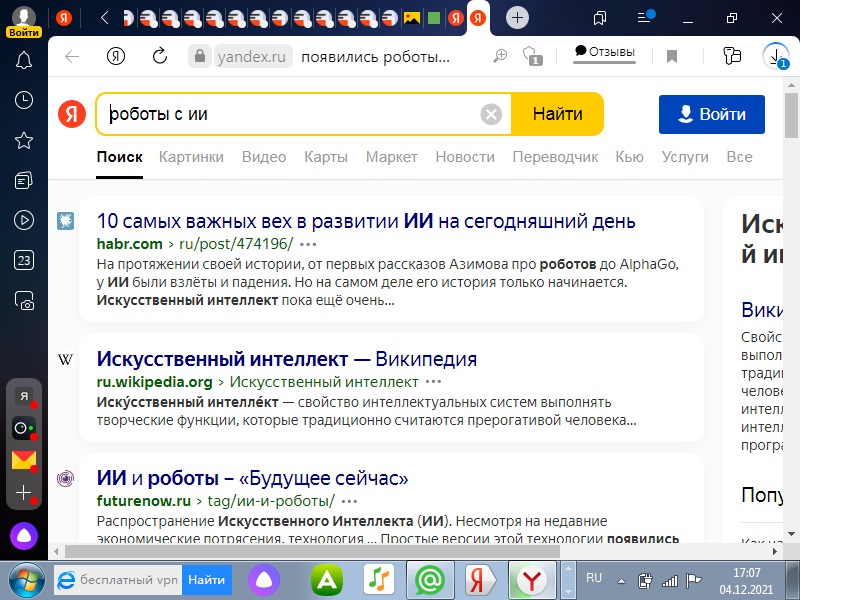This screenshot has width=845, height=600.
Task: Switch to Картинки tab
Action: tap(191, 157)
